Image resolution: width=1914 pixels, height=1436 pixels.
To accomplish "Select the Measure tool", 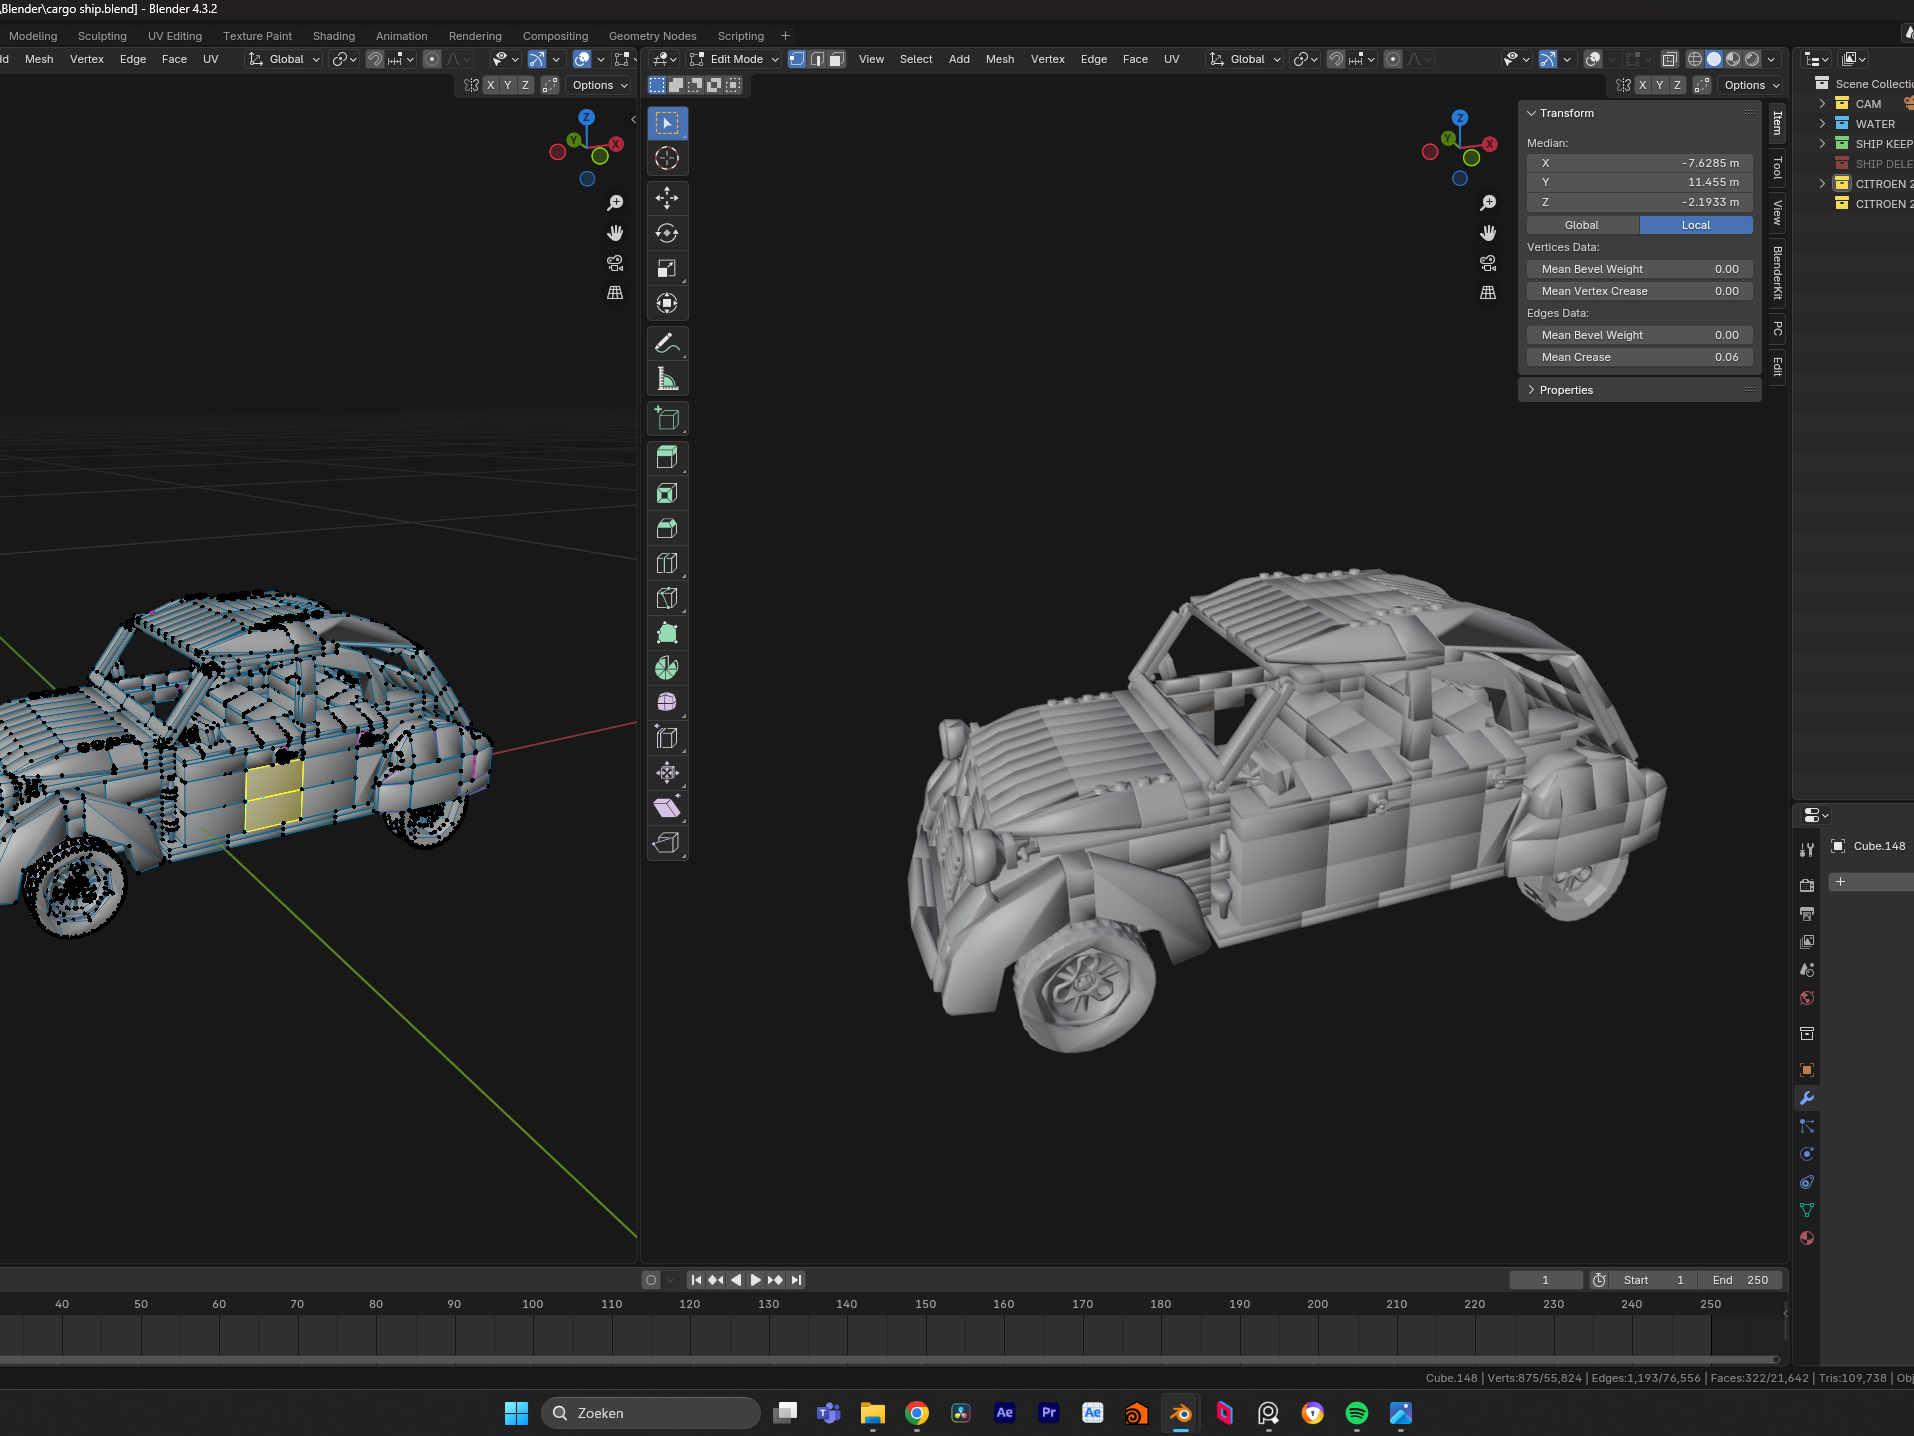I will coord(667,379).
